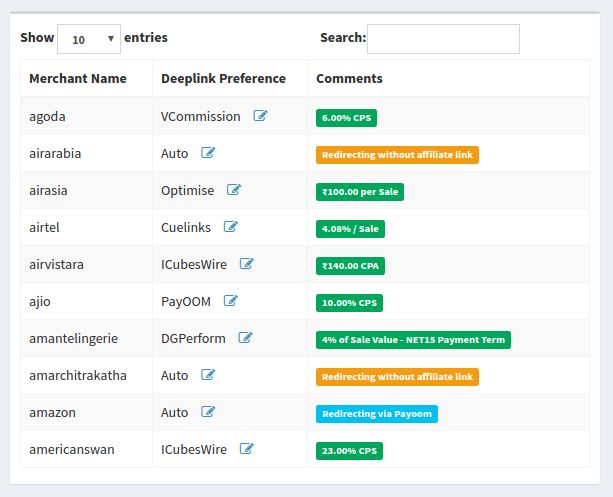Edit deeplink preference for amazon
This screenshot has width=613, height=497.
click(x=208, y=412)
